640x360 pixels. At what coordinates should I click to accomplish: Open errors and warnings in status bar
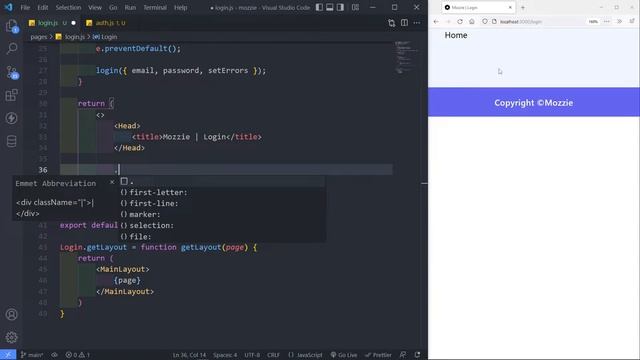click(78, 355)
